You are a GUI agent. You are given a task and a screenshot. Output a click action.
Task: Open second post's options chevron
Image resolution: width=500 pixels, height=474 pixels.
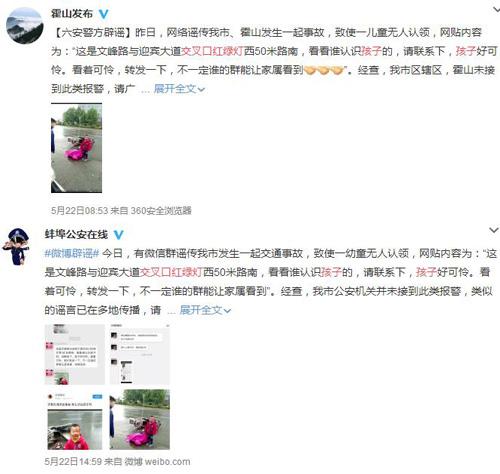[494, 230]
